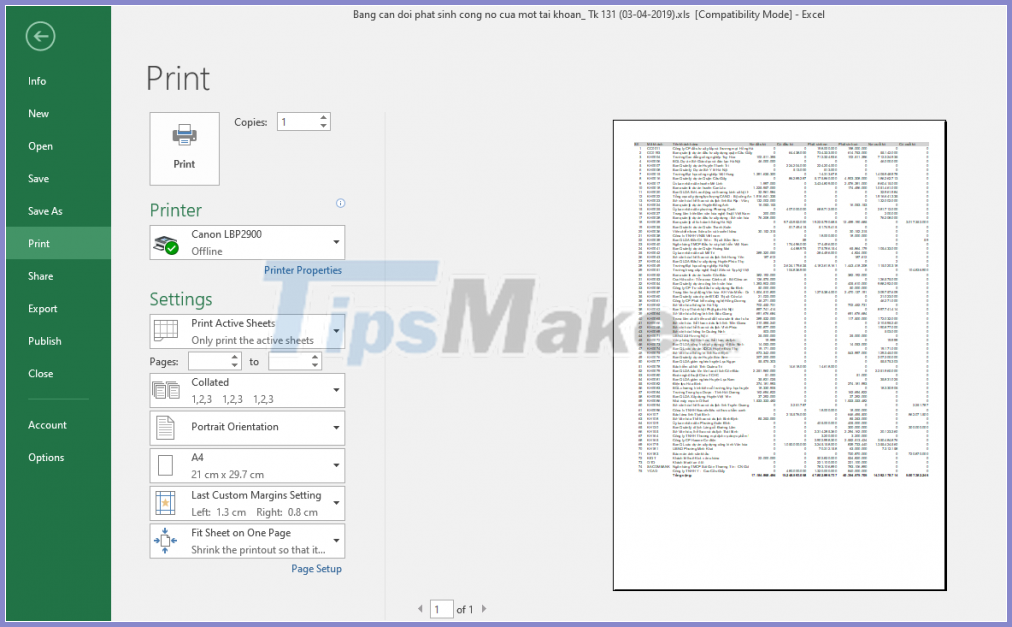Click the Fit Sheet on One Page icon
Image resolution: width=1012 pixels, height=627 pixels.
[x=165, y=540]
